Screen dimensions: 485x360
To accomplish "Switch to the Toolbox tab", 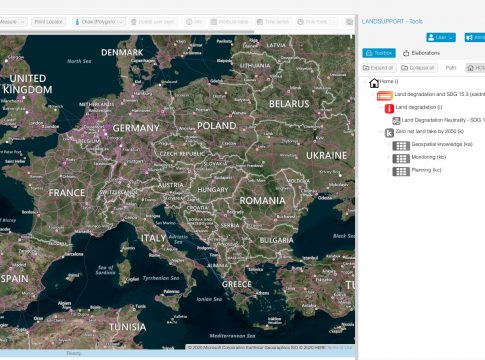I will click(x=379, y=53).
